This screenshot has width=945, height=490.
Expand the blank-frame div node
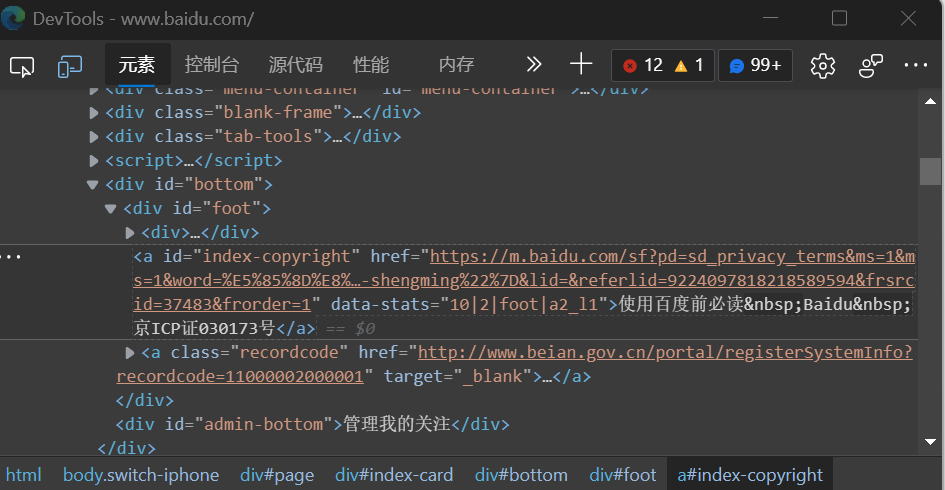93,113
